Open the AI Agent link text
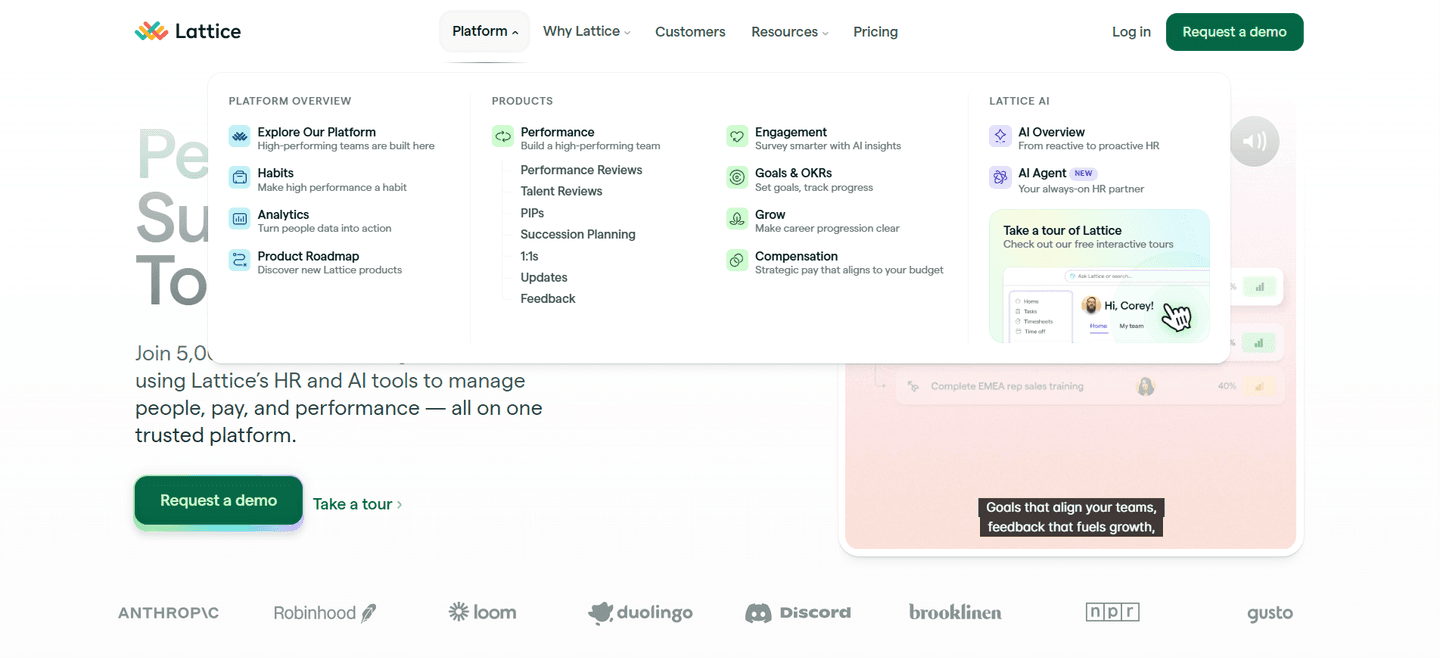Image resolution: width=1440 pixels, height=658 pixels. pyautogui.click(x=1042, y=173)
